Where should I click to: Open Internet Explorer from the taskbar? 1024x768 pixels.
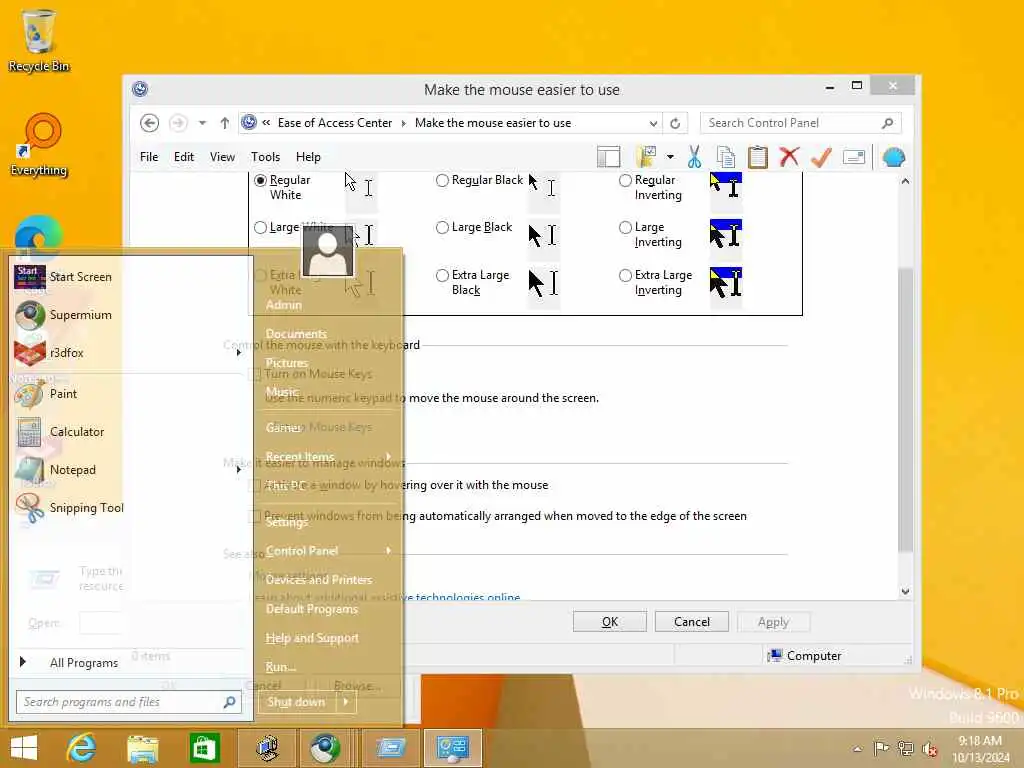point(82,748)
